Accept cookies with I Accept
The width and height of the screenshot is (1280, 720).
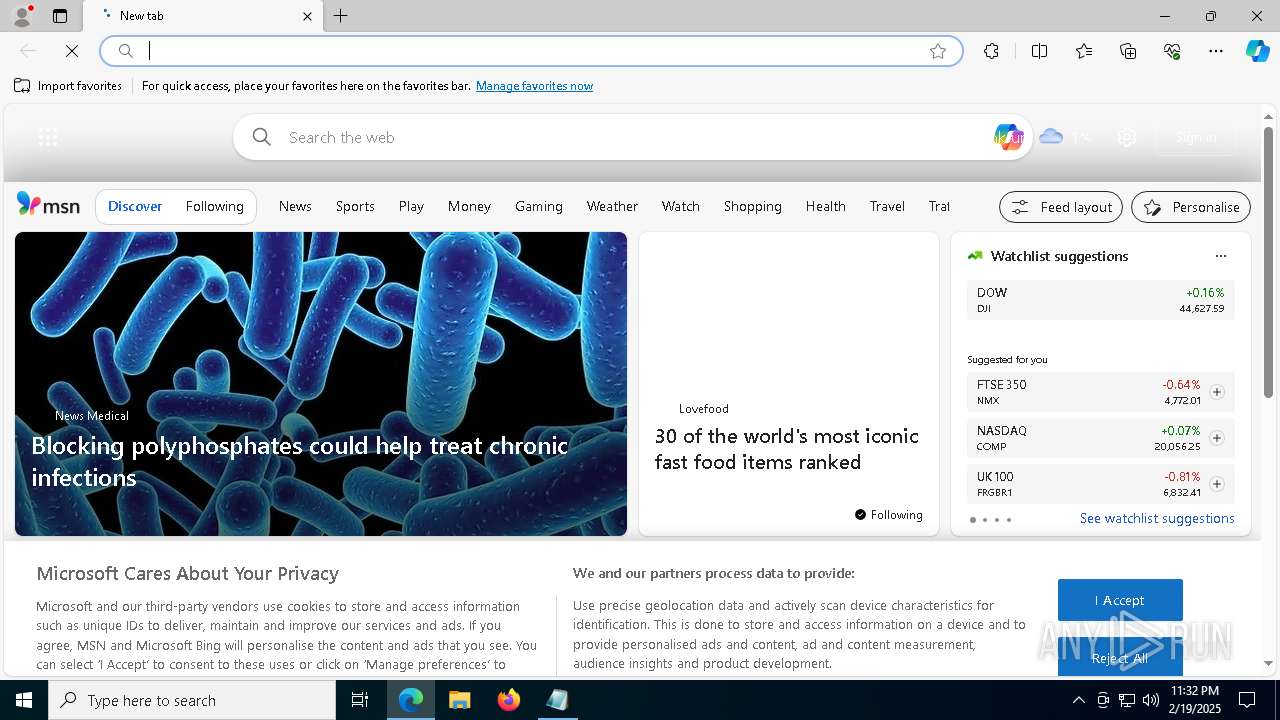1120,600
